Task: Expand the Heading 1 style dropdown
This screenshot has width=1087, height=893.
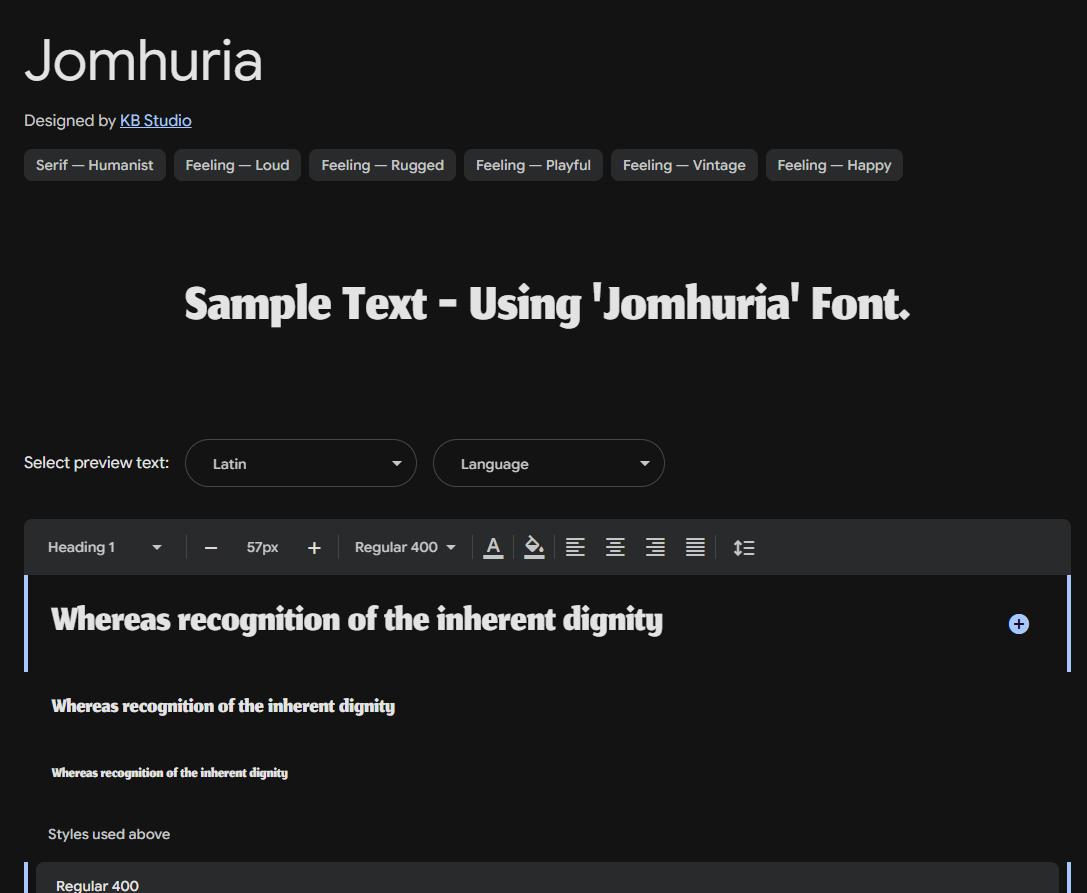Action: 104,547
